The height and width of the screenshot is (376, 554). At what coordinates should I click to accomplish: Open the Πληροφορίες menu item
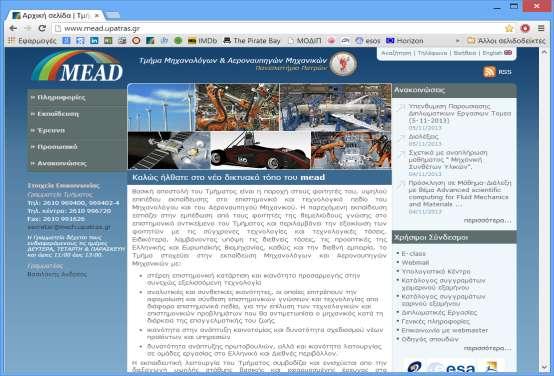77,98
